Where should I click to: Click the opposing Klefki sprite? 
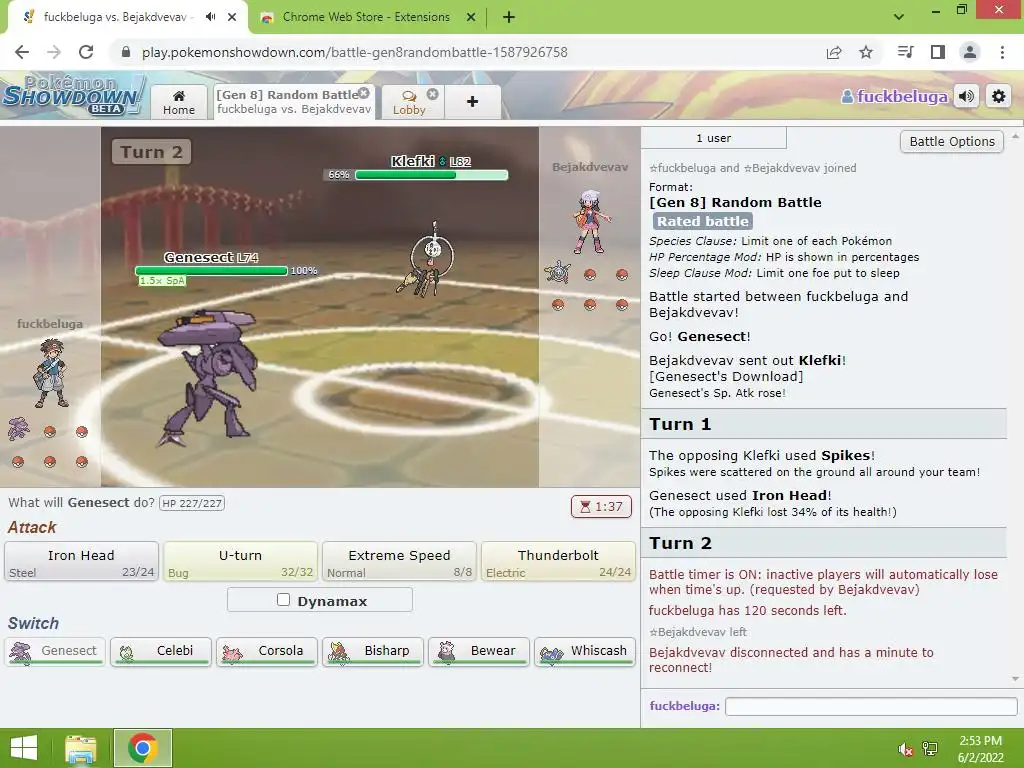[x=428, y=260]
